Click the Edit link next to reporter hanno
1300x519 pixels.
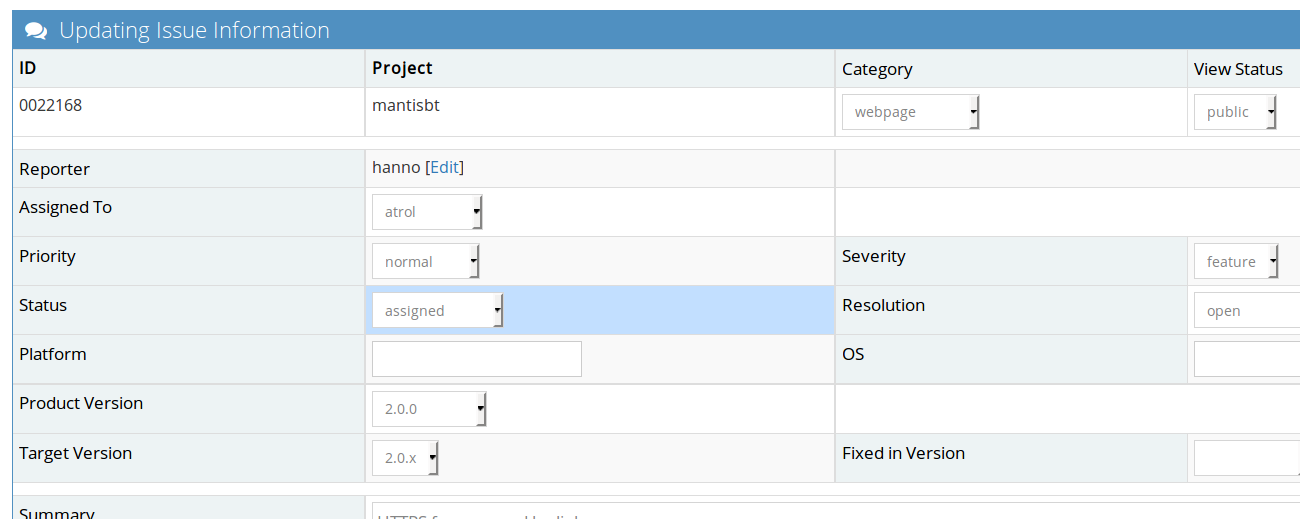pos(446,167)
